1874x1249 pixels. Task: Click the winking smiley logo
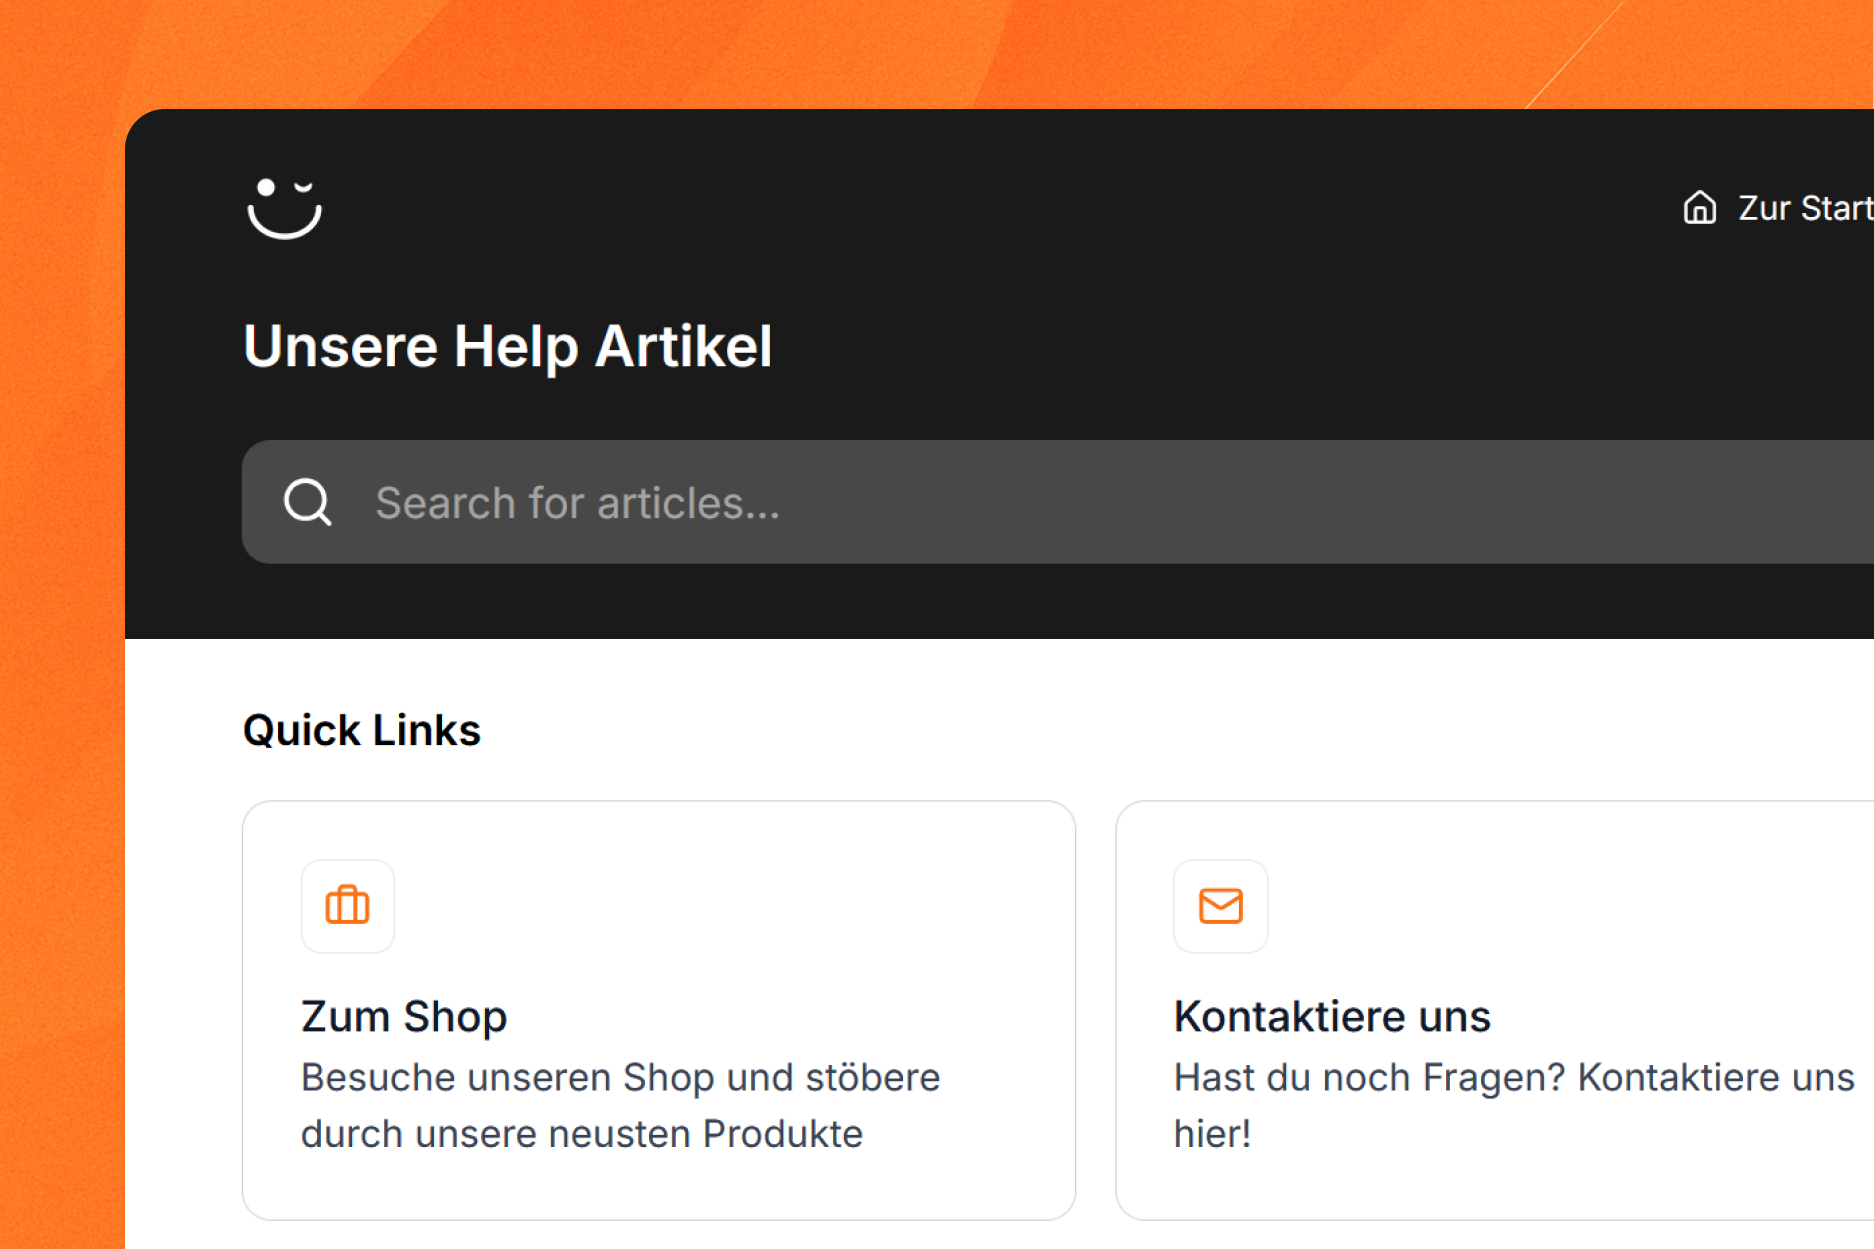[x=284, y=208]
